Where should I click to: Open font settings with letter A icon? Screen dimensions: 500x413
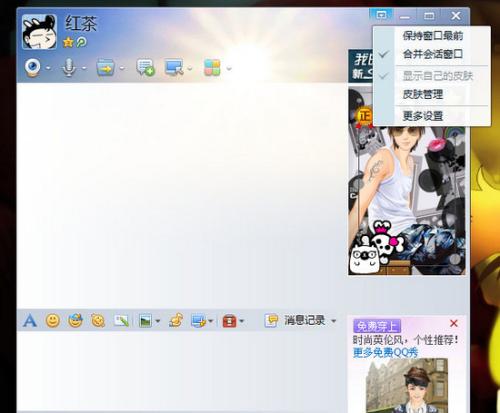(x=30, y=321)
